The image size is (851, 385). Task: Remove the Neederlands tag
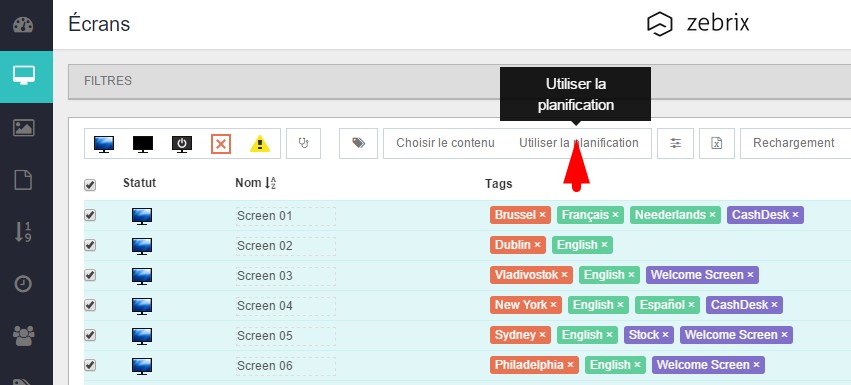click(712, 215)
